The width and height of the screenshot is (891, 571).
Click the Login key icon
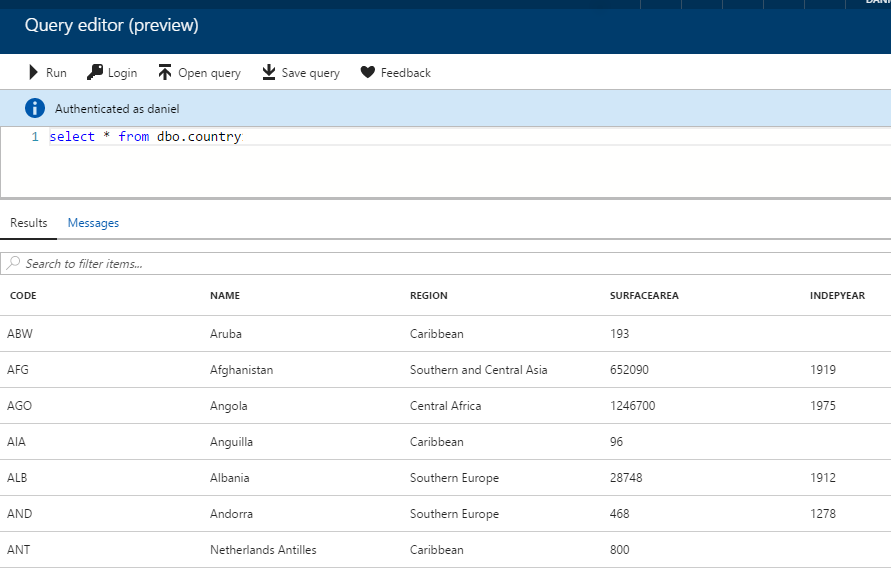pos(95,72)
